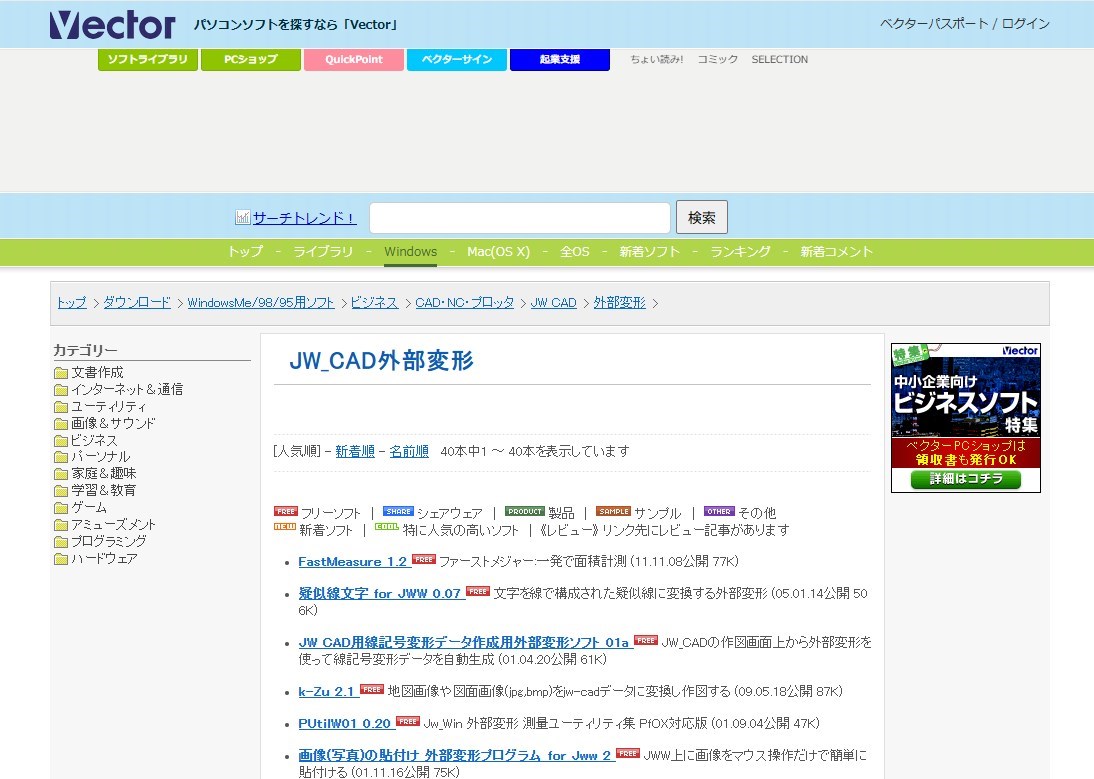1094x779 pixels.
Task: Click the ゲーム folder icon
Action: click(x=61, y=508)
